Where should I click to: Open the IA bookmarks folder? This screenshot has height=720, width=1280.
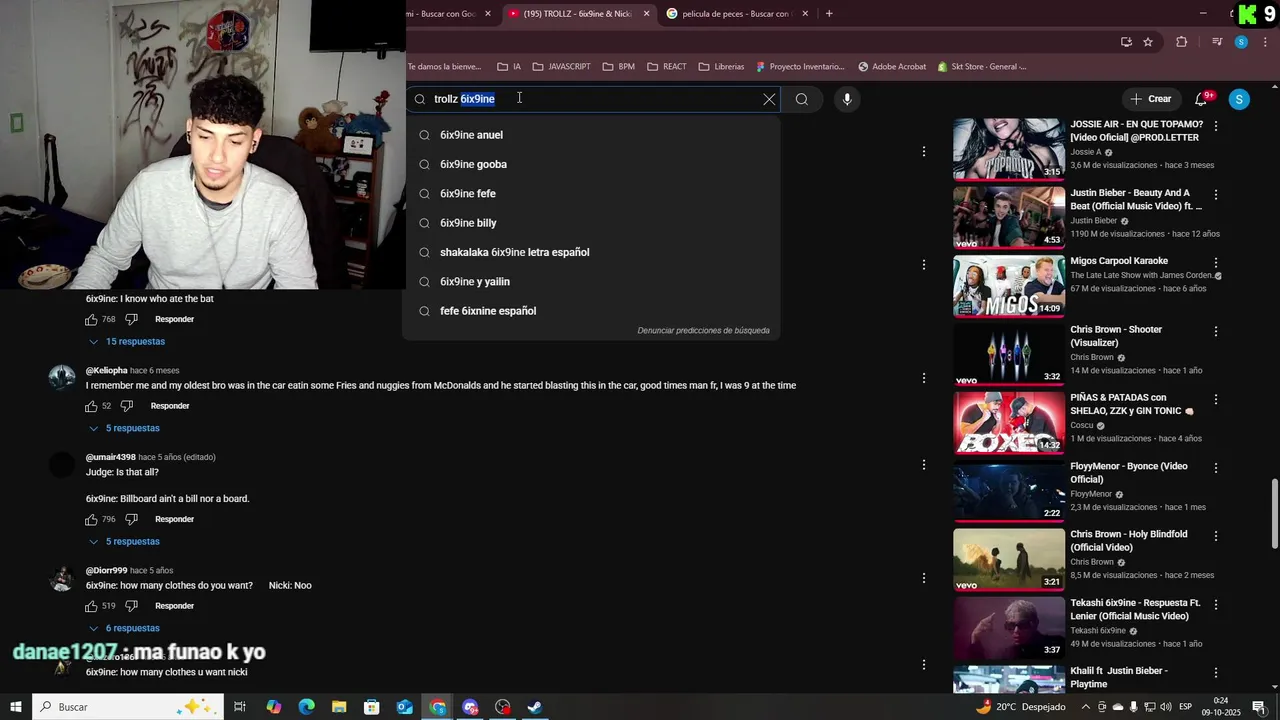click(x=509, y=67)
